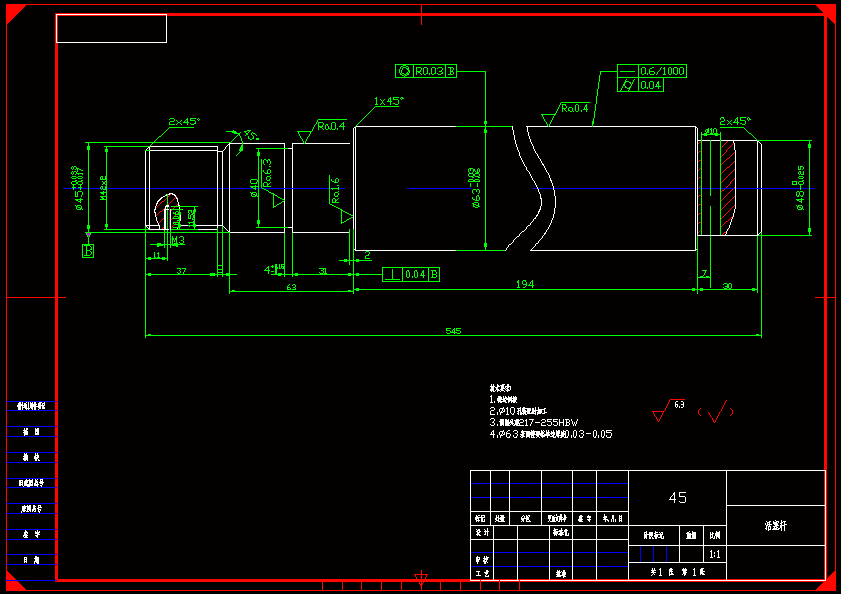This screenshot has width=841, height=594.
Task: Click the 1:1 scale cell
Action: coord(714,554)
